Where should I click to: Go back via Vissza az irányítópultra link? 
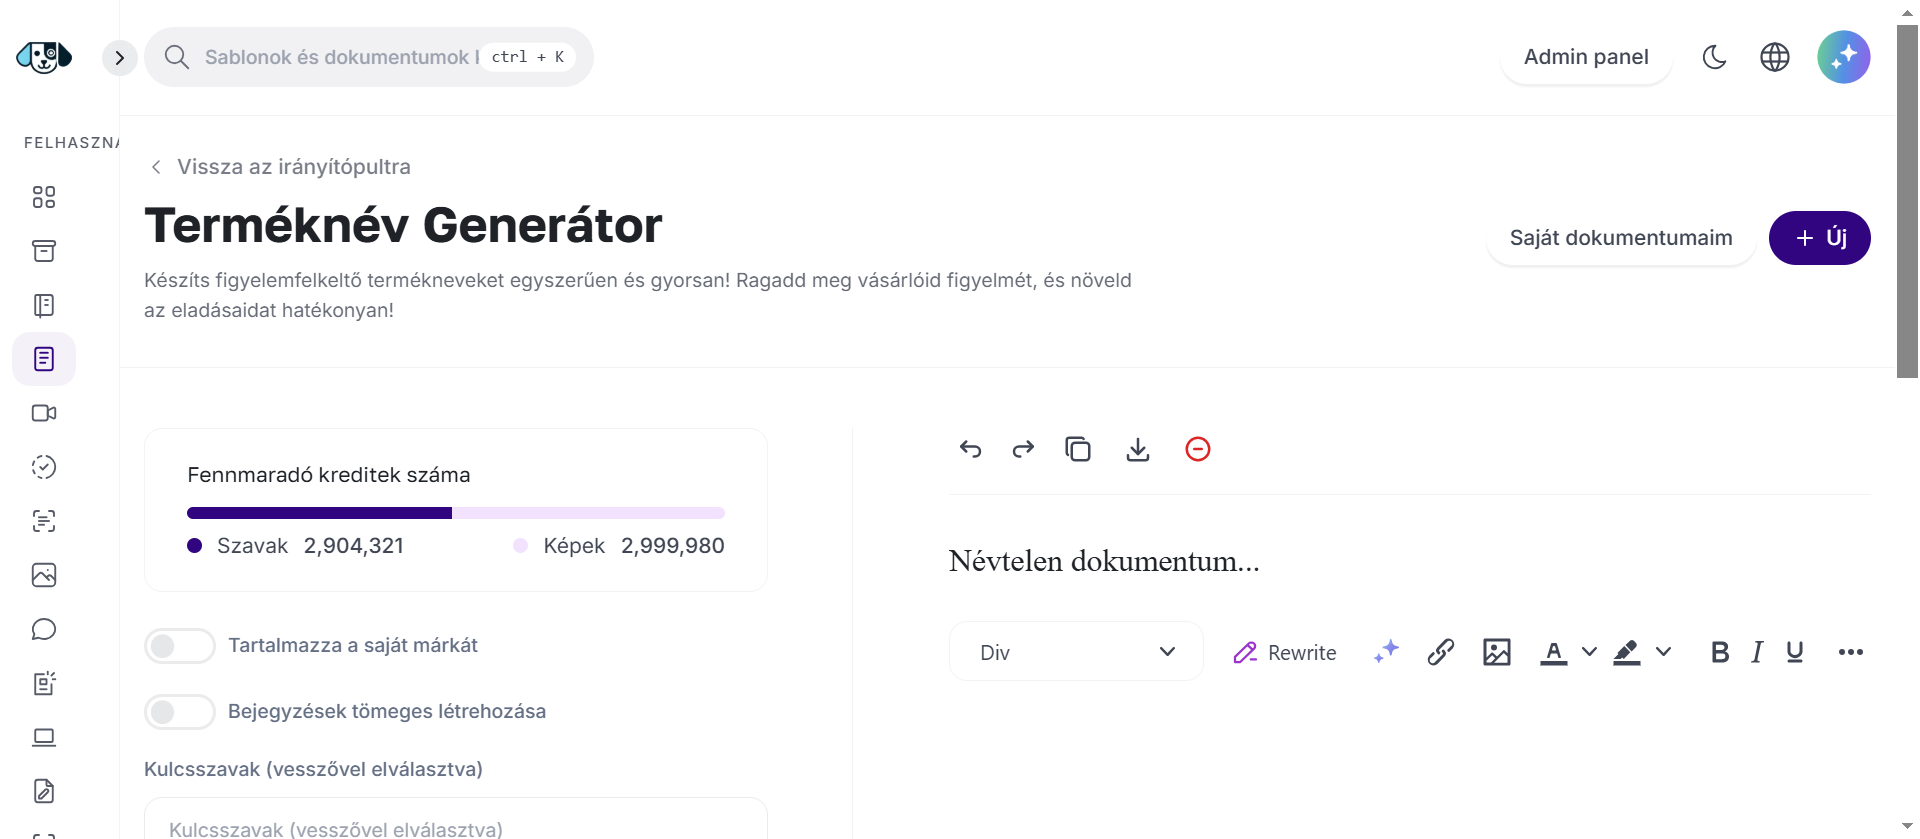pos(293,166)
